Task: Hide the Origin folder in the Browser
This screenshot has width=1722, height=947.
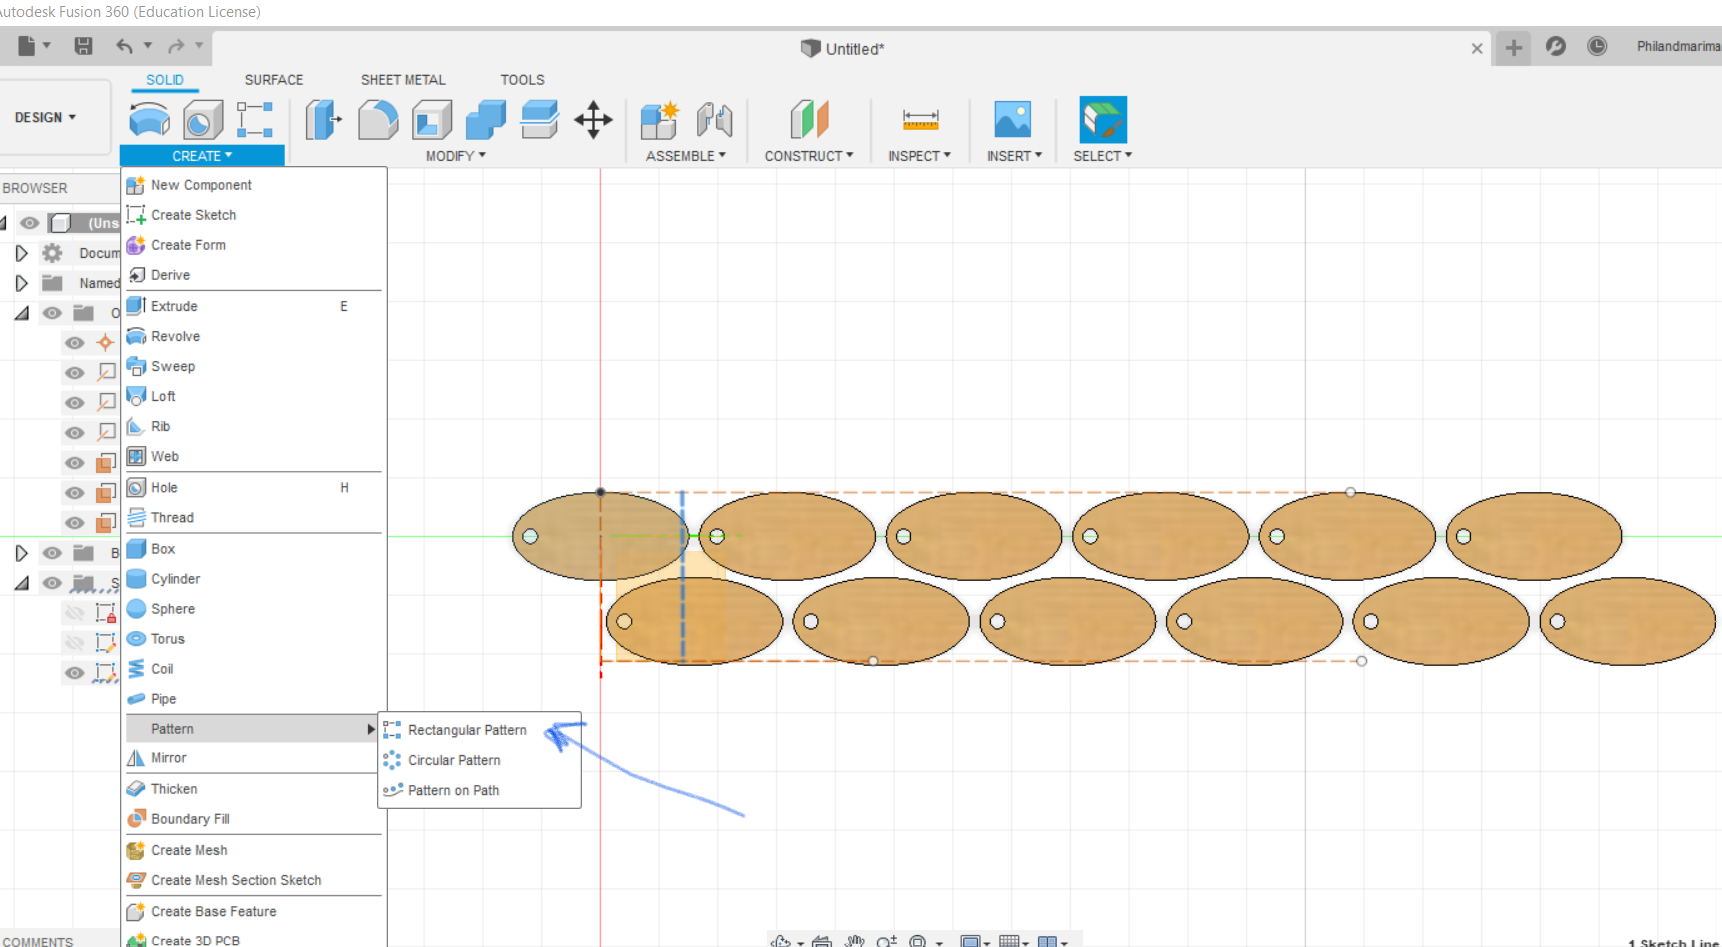Action: coord(52,312)
